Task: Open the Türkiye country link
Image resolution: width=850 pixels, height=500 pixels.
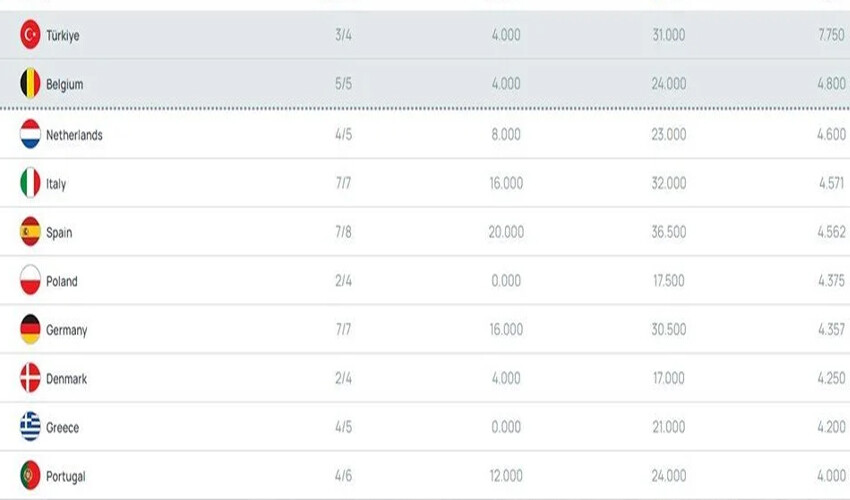Action: (63, 36)
